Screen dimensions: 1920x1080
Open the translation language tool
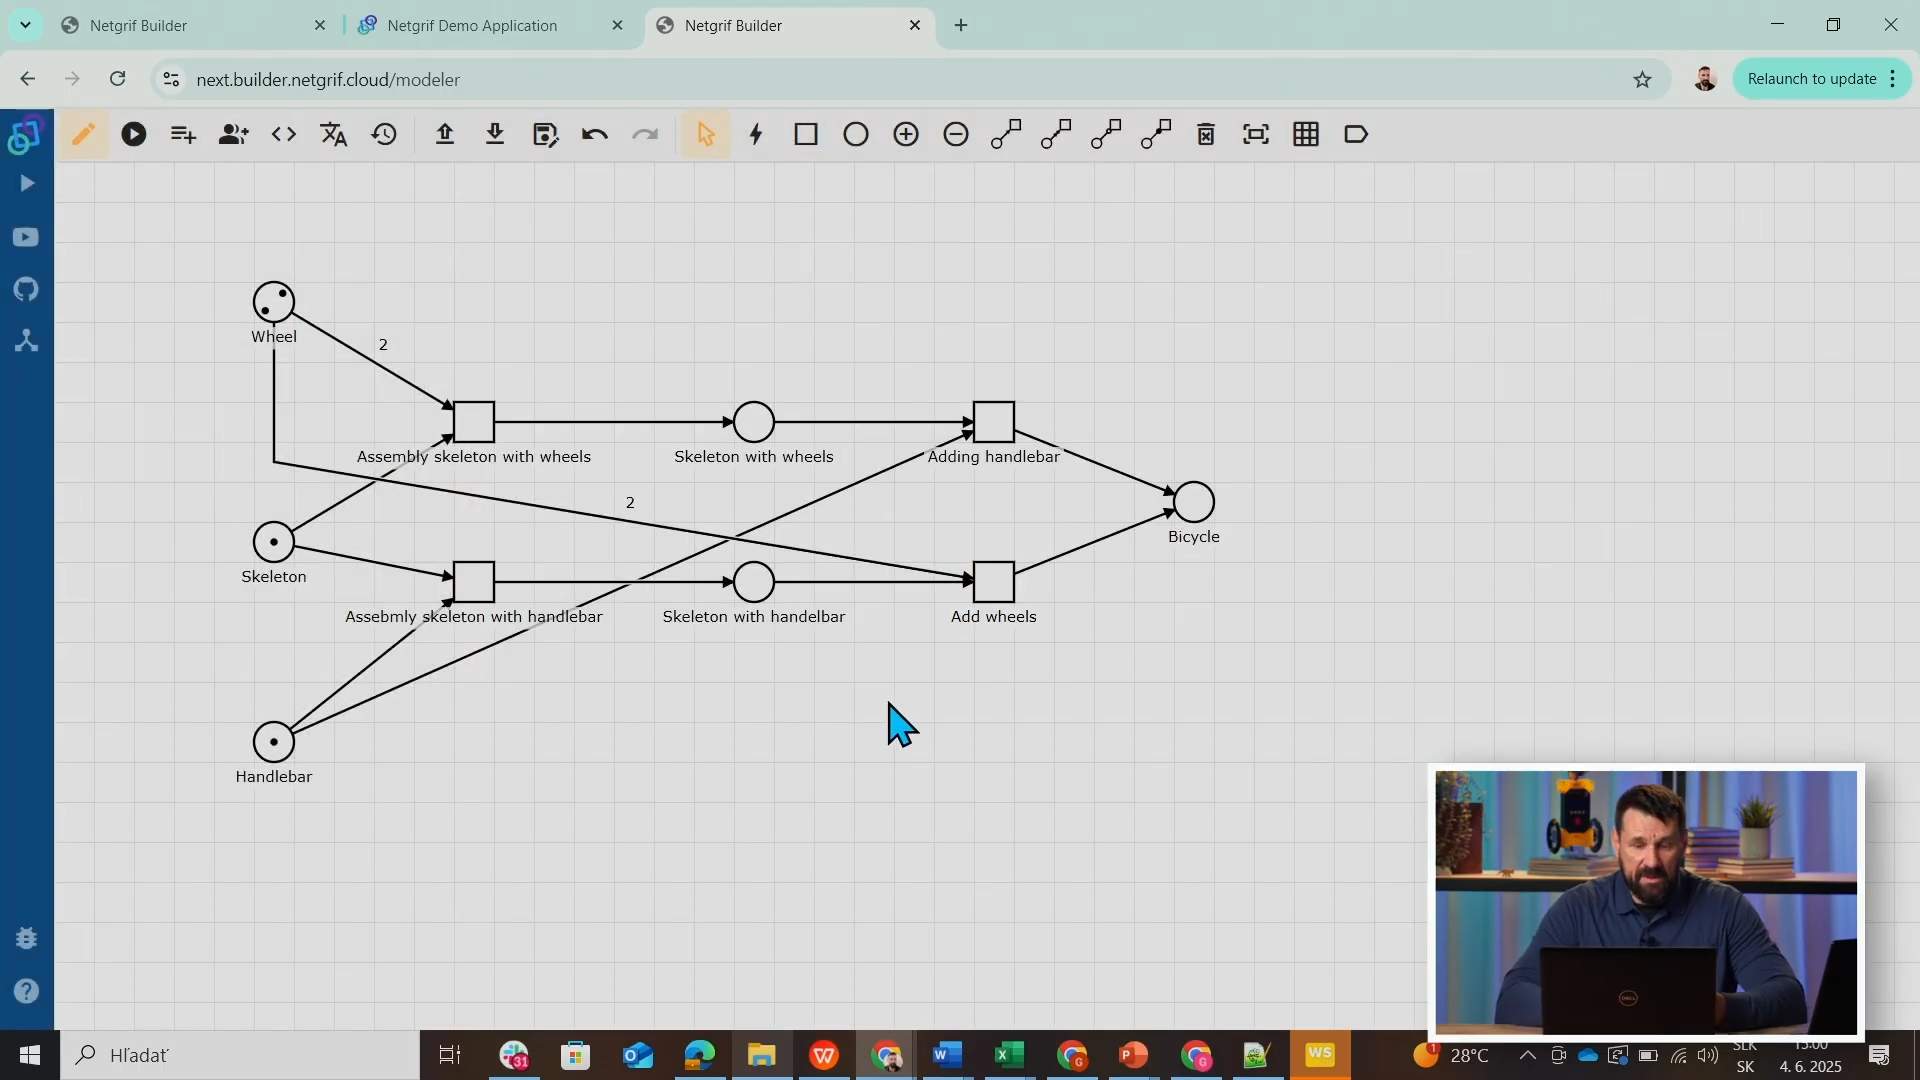click(x=333, y=134)
